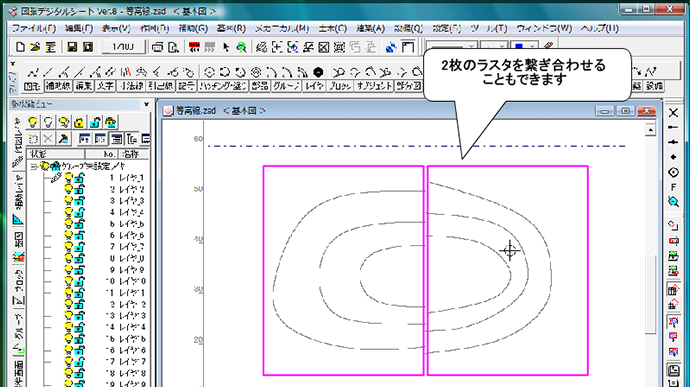Switch to the オブジェクト command tab
The height and width of the screenshot is (387, 690).
374,86
